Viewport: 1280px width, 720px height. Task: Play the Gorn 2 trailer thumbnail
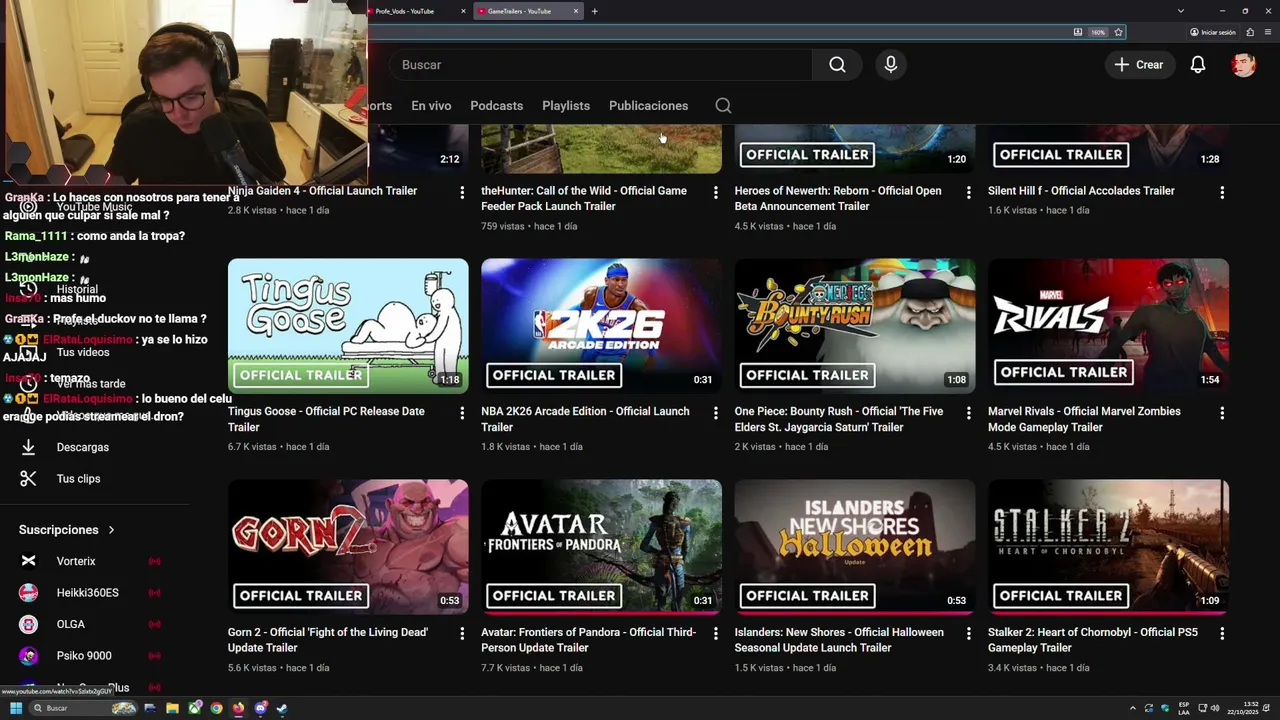(x=348, y=547)
